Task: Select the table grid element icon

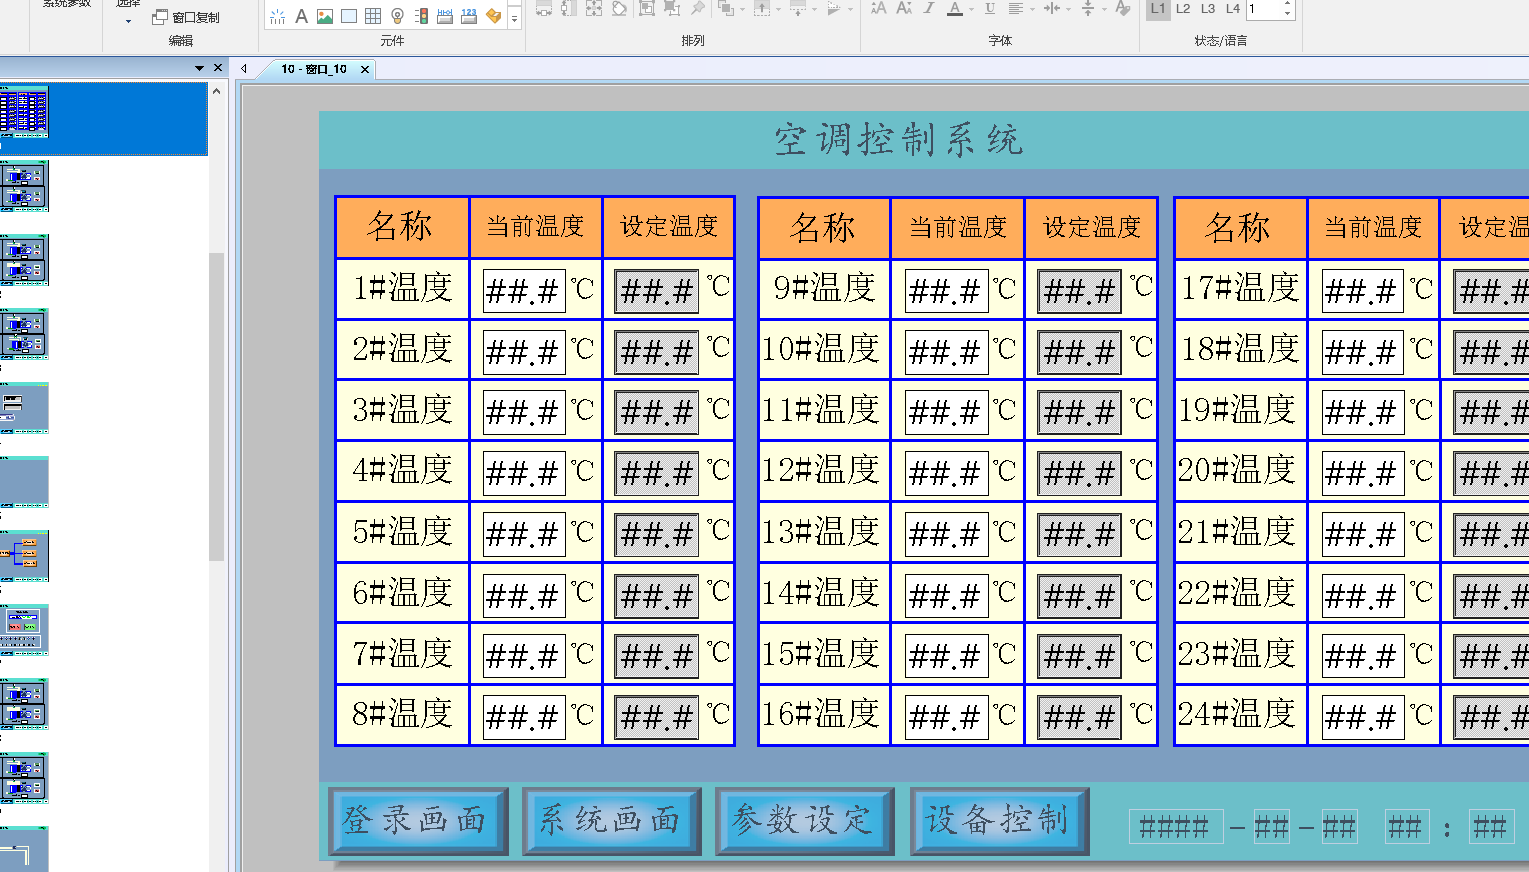Action: coord(373,16)
